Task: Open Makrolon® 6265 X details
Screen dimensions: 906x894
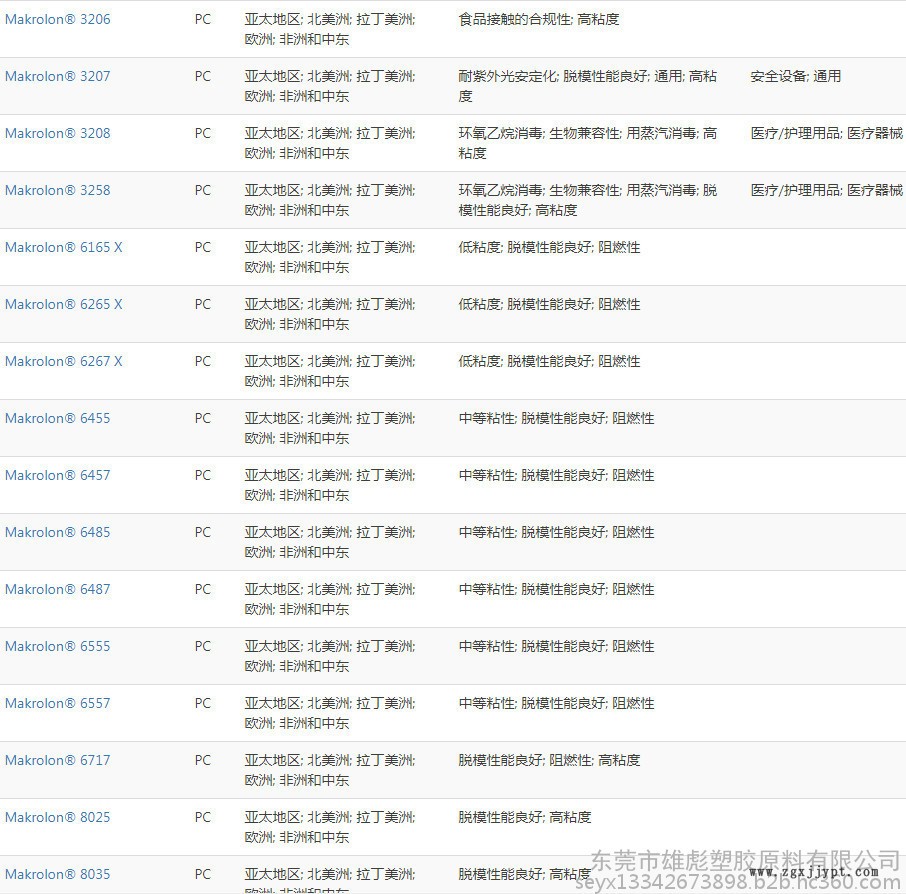Action: pos(63,304)
